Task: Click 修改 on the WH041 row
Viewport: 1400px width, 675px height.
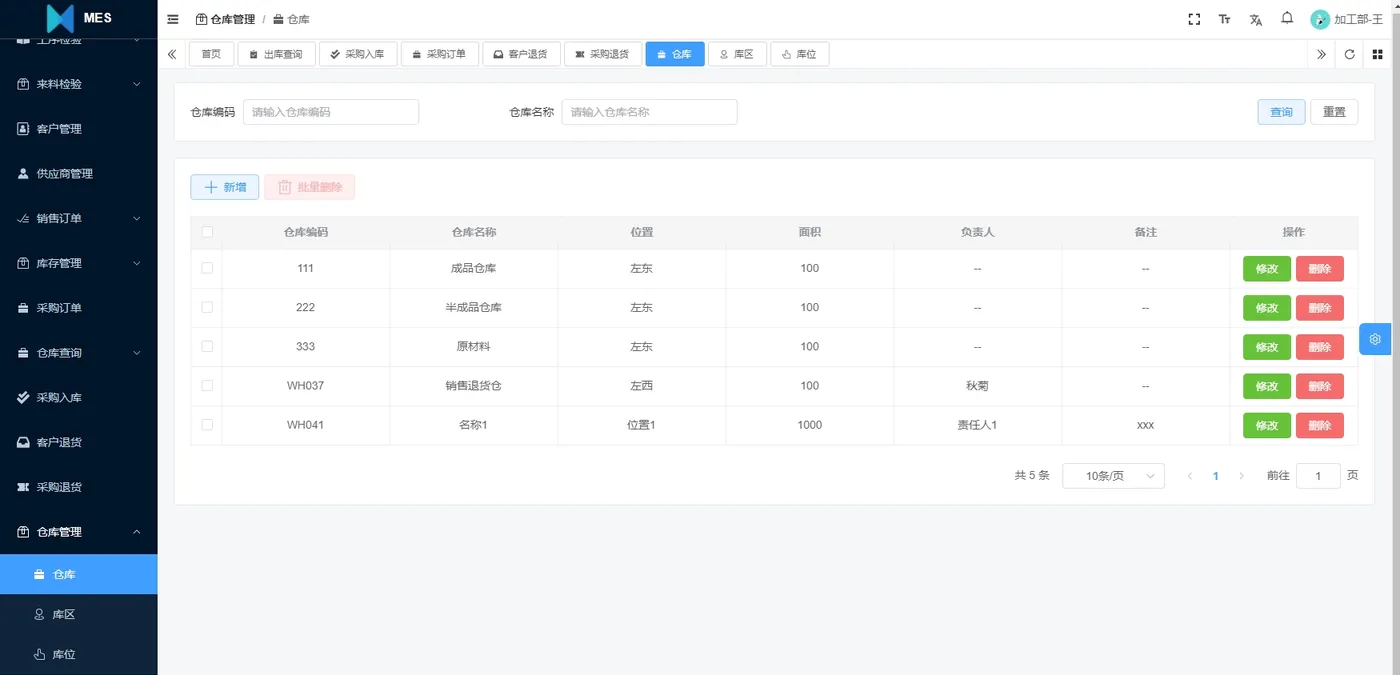Action: pyautogui.click(x=1266, y=425)
